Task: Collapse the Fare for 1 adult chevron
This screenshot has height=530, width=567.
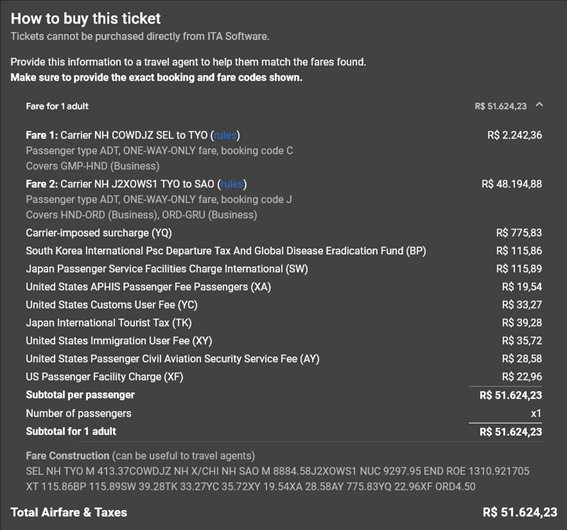Action: [539, 105]
